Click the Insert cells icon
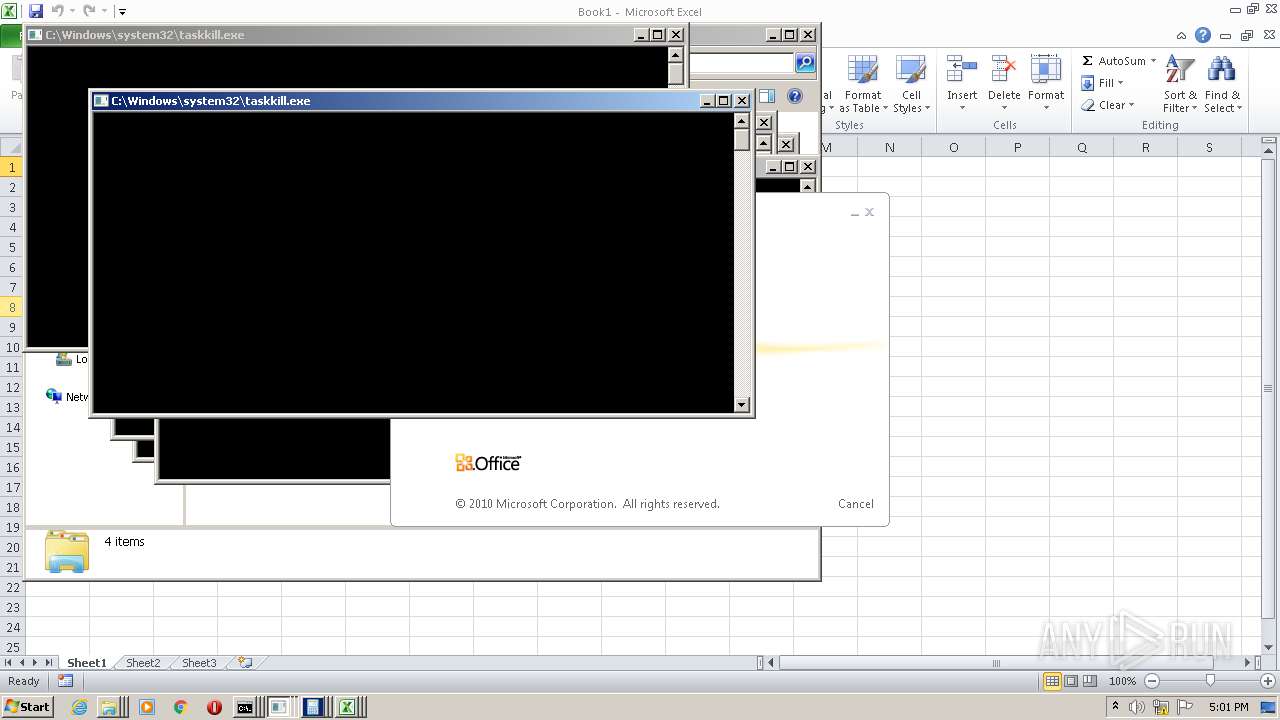The image size is (1280, 720). tap(962, 70)
